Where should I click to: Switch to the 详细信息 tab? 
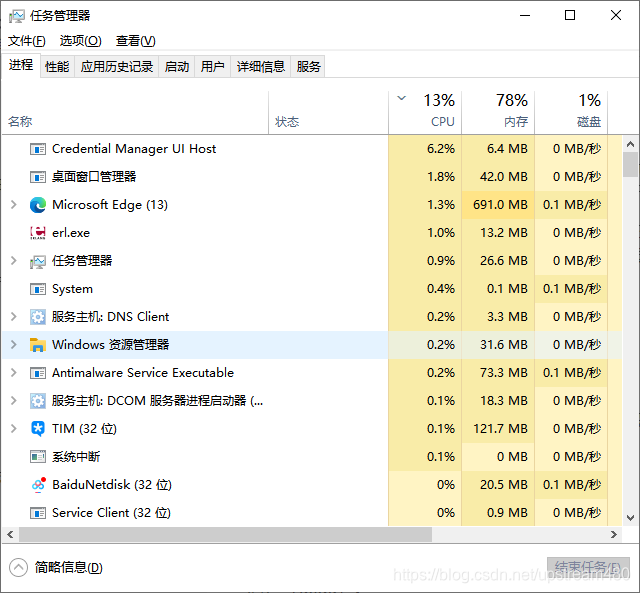pyautogui.click(x=261, y=67)
